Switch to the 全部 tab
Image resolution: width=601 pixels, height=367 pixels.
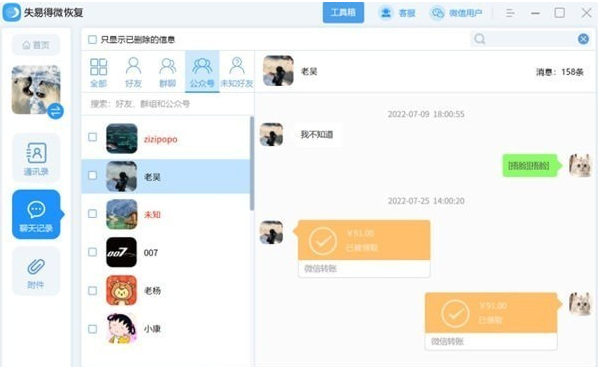[x=99, y=72]
